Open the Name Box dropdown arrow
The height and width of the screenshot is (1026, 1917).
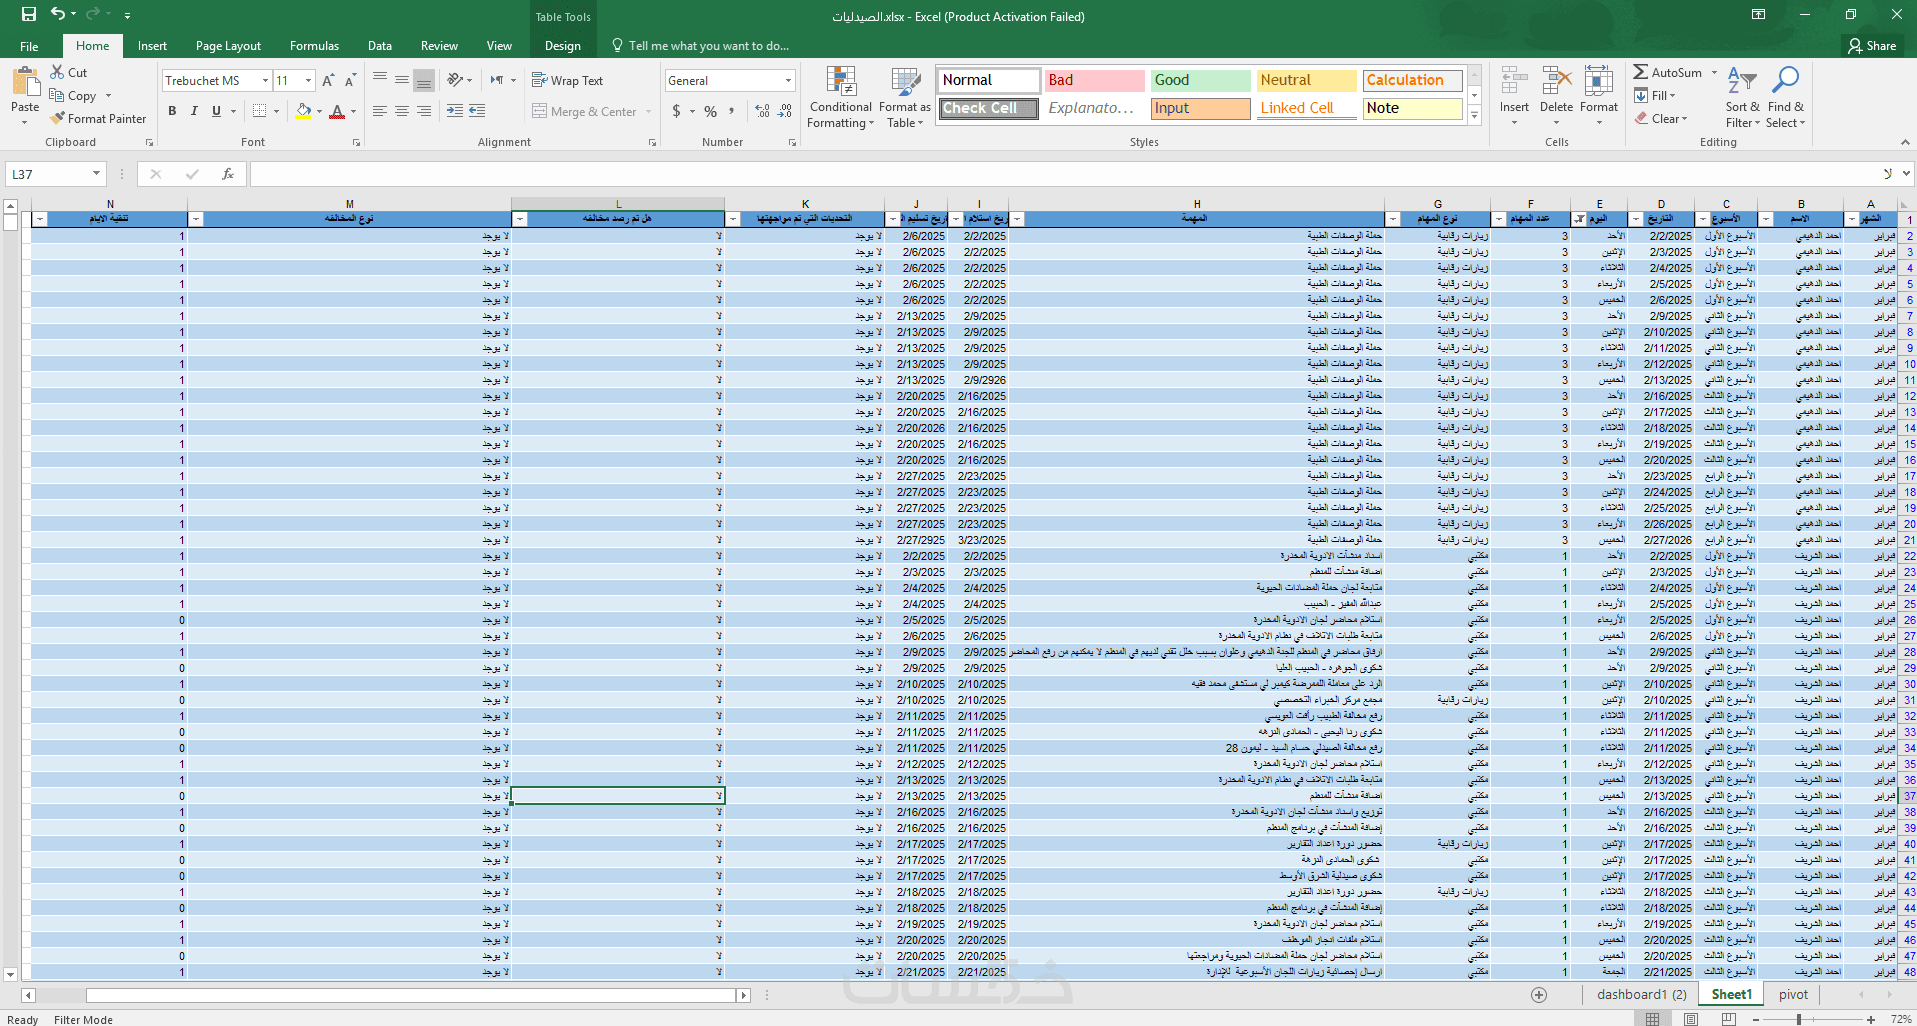coord(96,174)
